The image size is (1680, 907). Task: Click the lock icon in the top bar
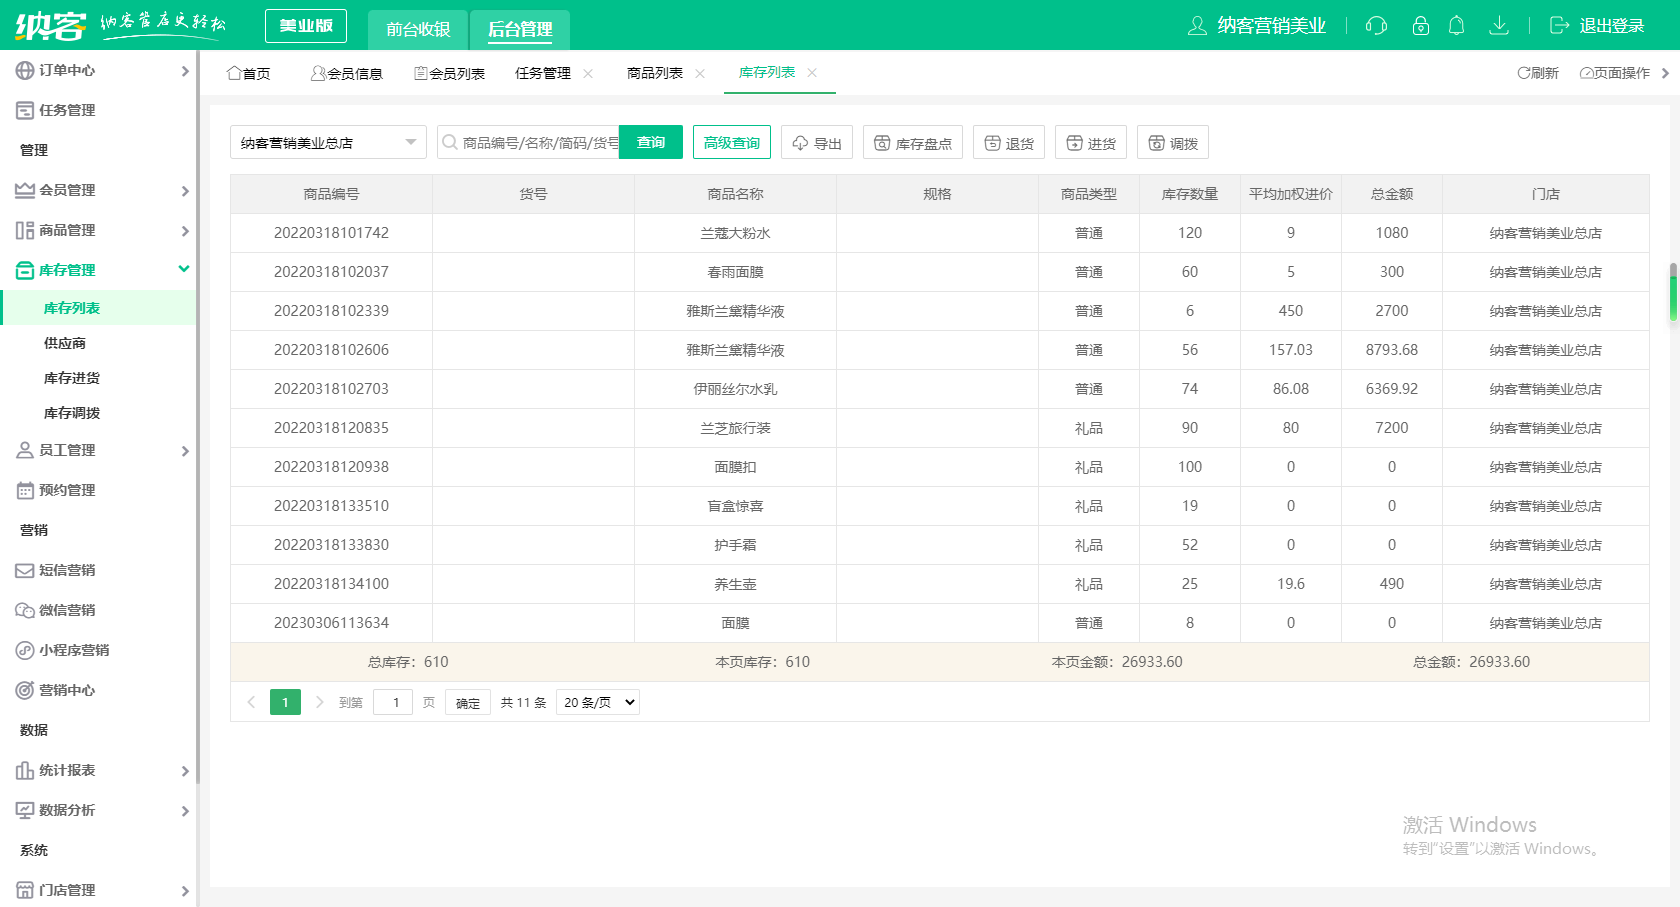(x=1420, y=26)
